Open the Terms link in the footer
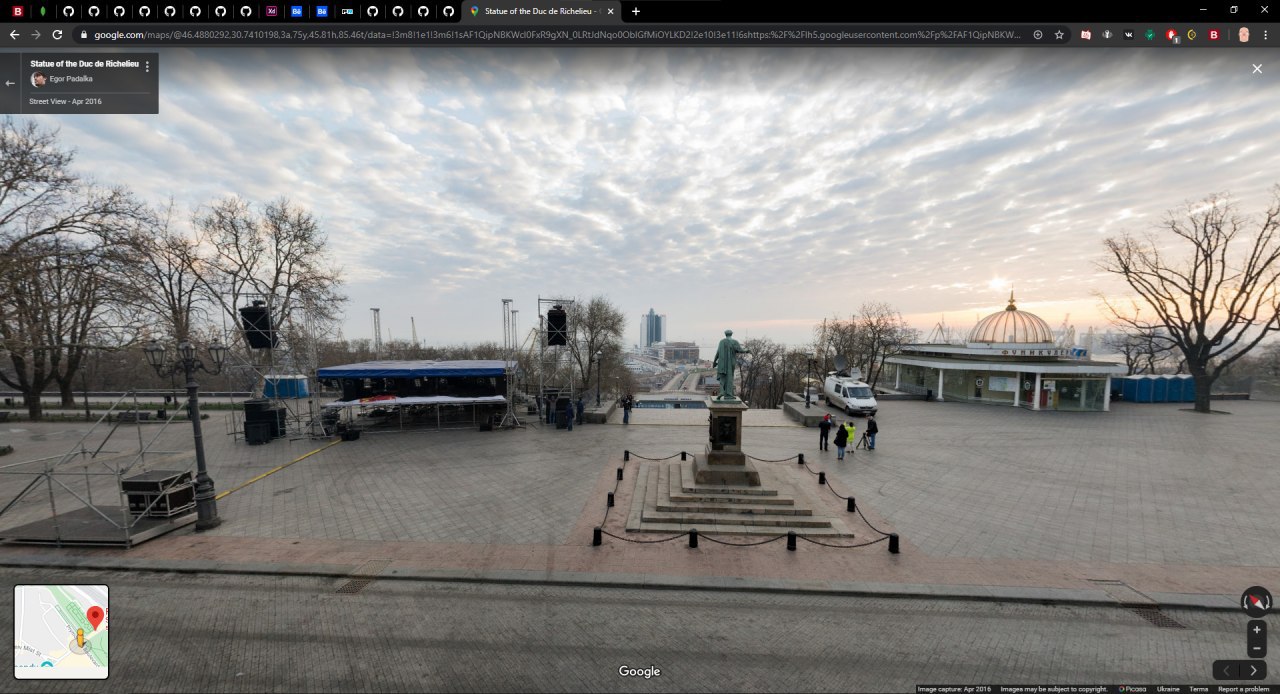 coord(1198,689)
